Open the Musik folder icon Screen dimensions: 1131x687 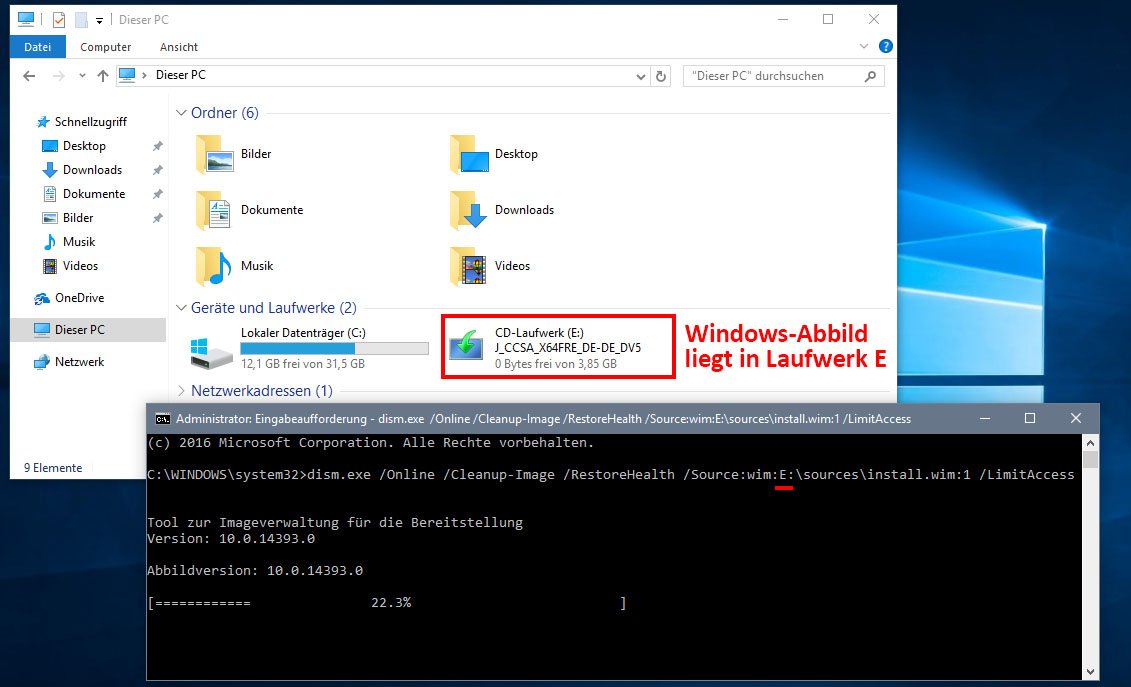pyautogui.click(x=214, y=267)
